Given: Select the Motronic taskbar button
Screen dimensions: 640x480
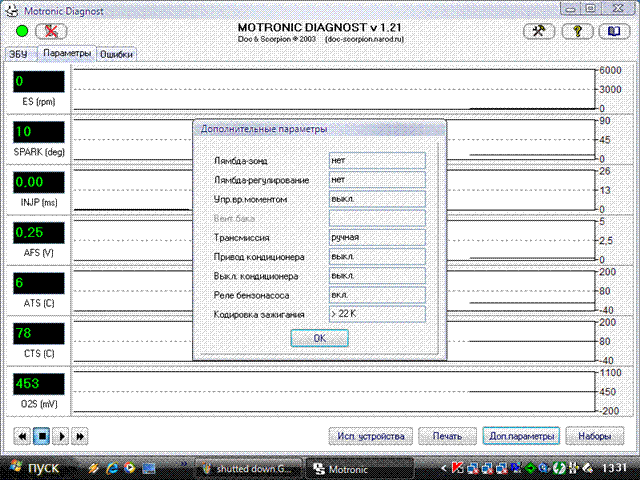Looking at the screenshot, I should (x=359, y=469).
